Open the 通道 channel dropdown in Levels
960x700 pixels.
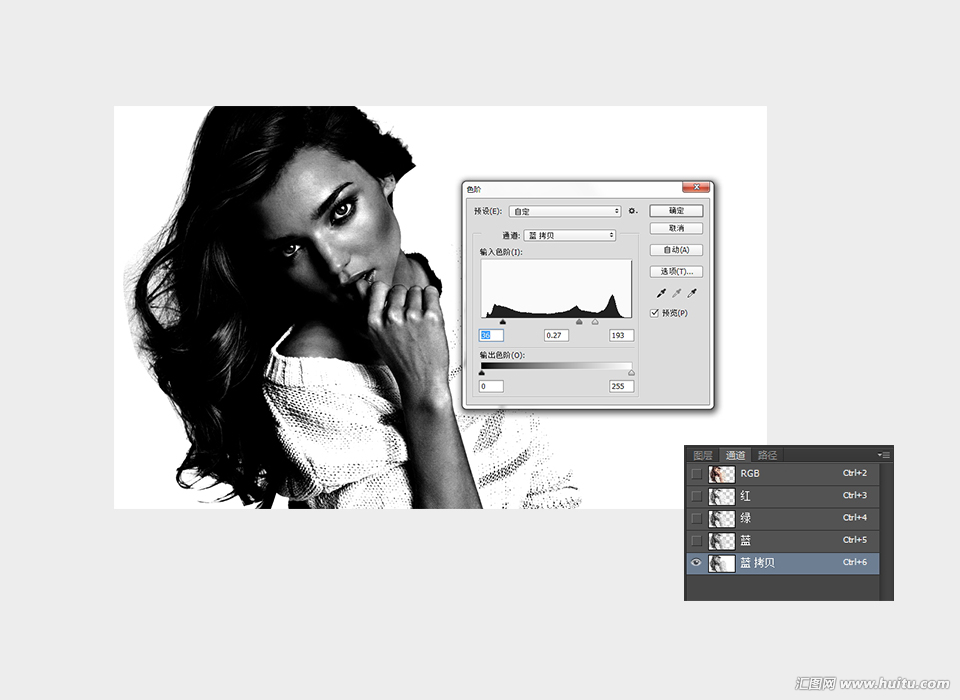pos(570,235)
